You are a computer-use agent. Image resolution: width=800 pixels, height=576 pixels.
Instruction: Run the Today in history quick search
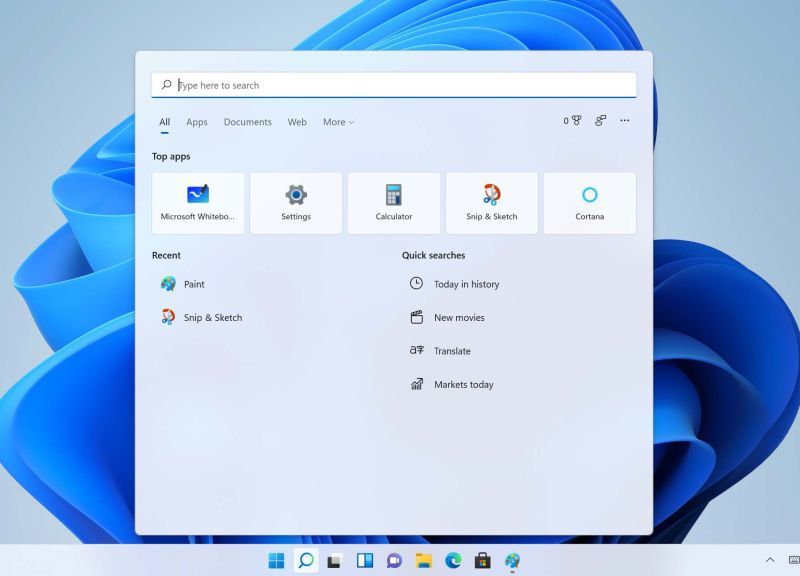[x=455, y=284]
